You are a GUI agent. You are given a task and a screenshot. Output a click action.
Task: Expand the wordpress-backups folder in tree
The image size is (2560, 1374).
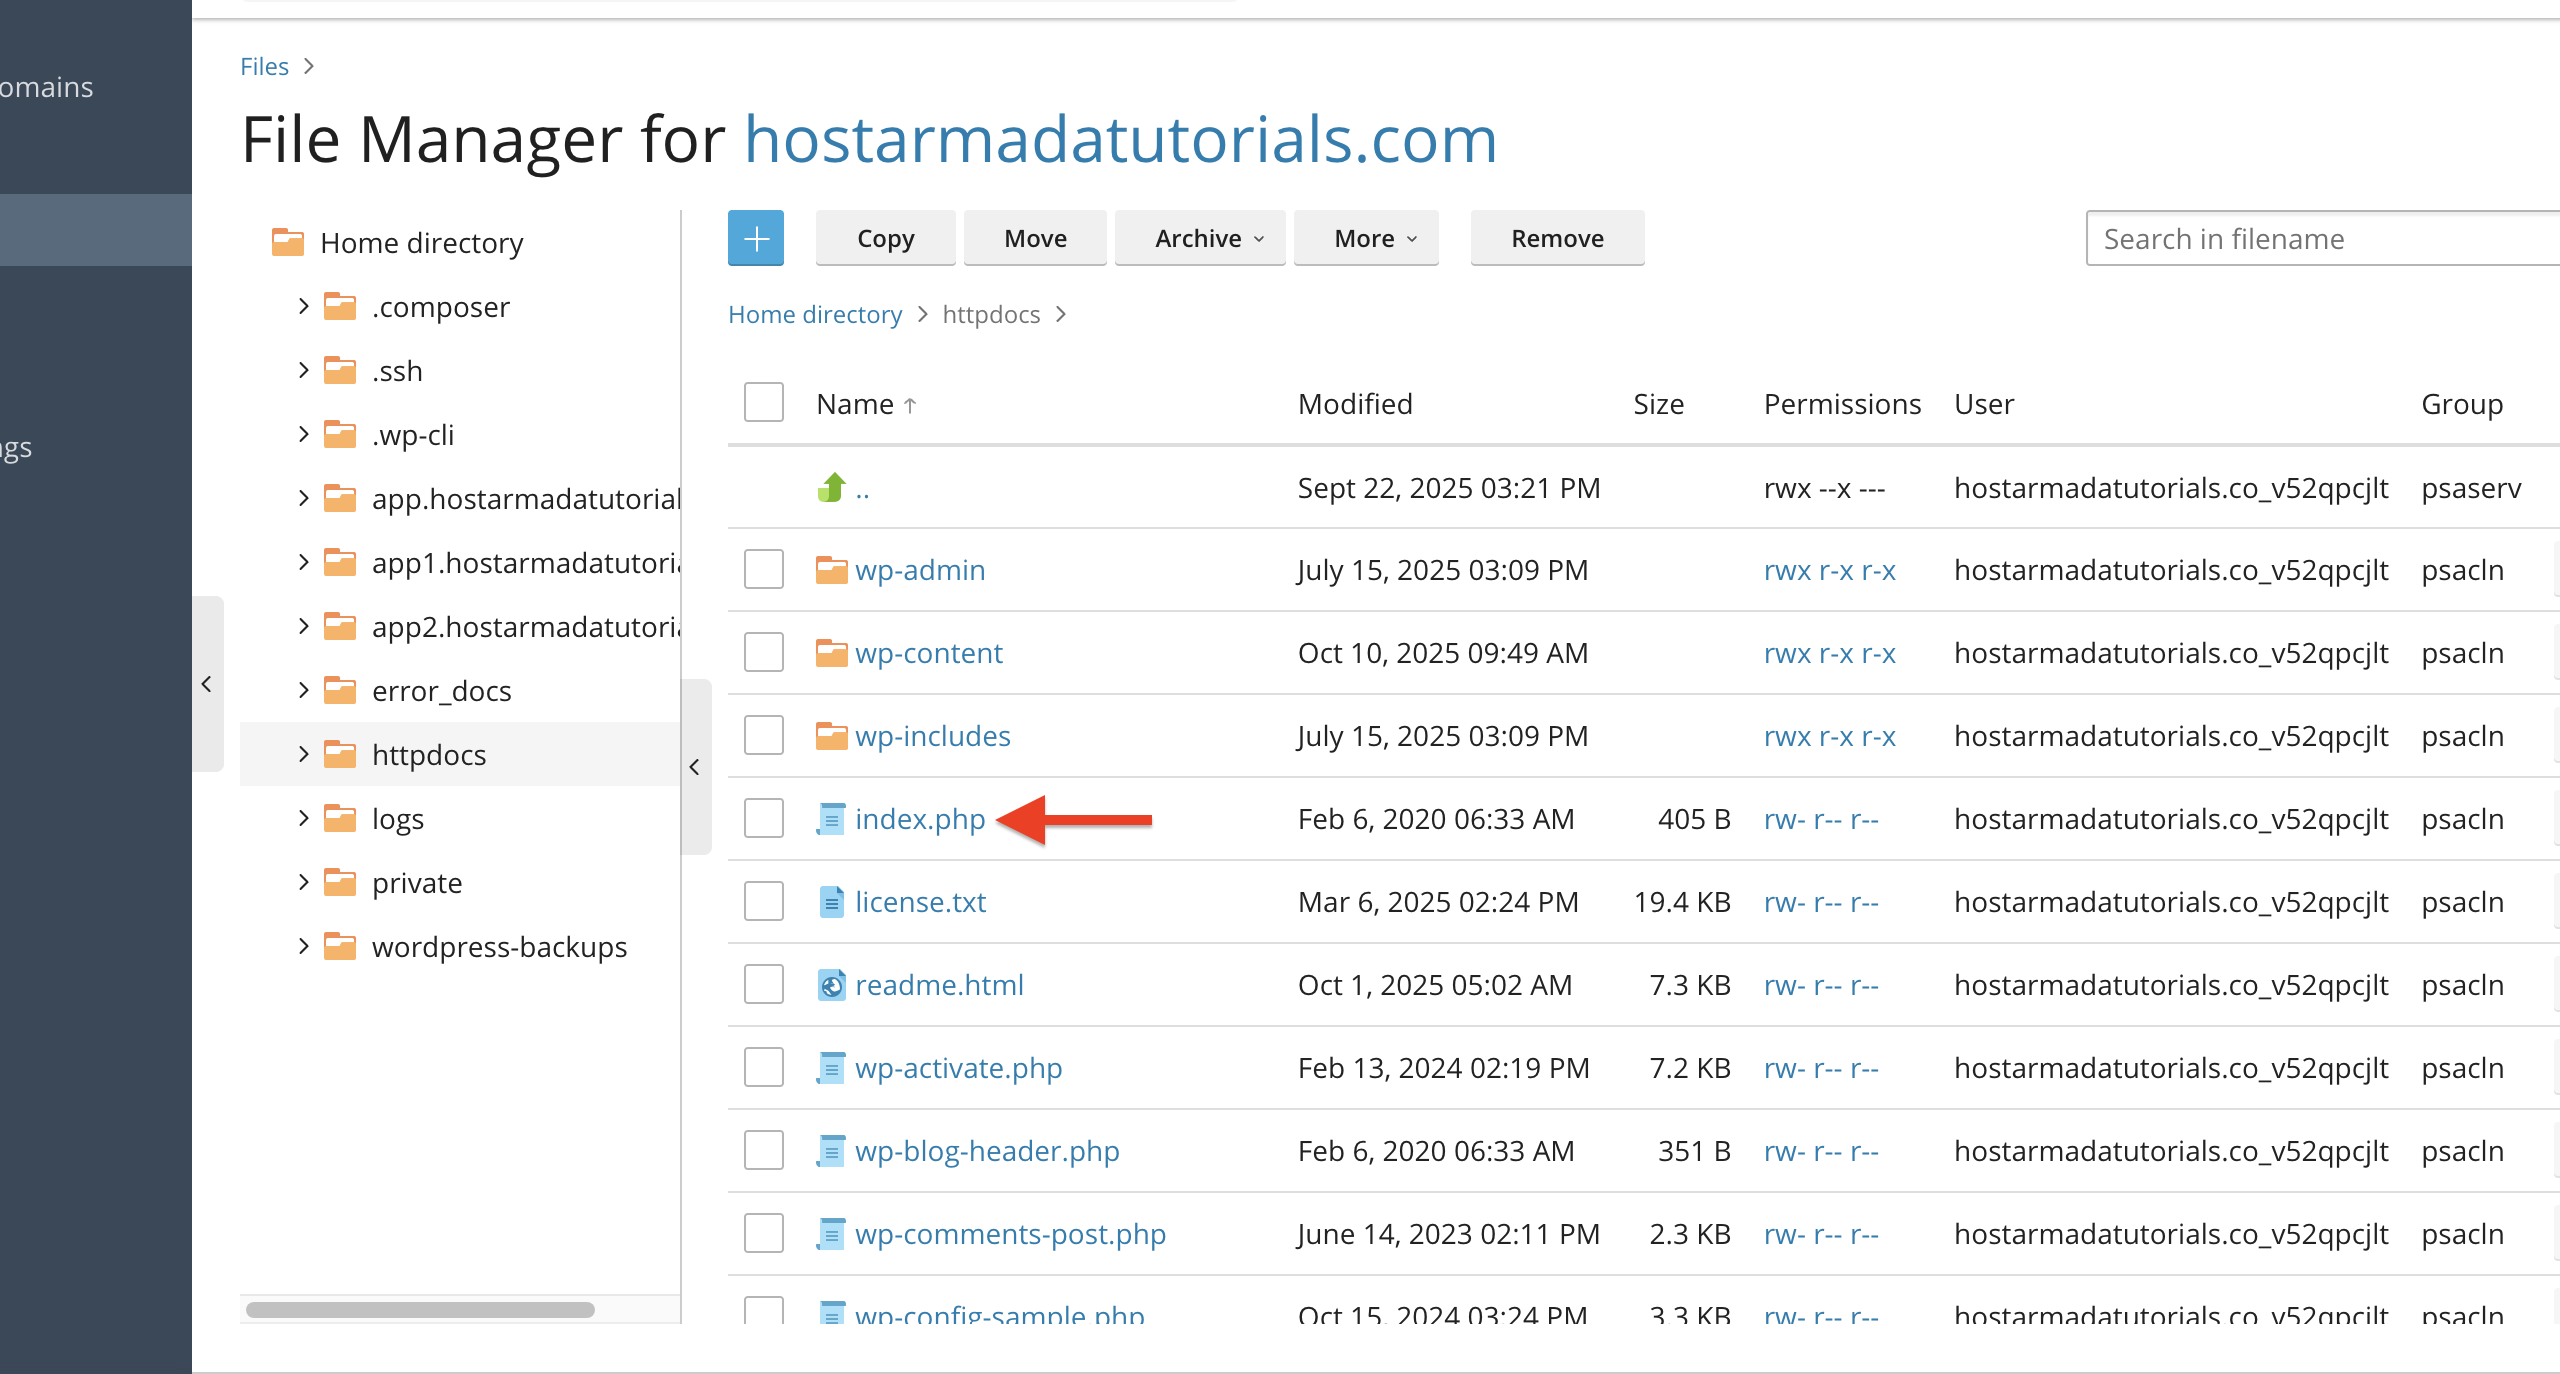[304, 946]
